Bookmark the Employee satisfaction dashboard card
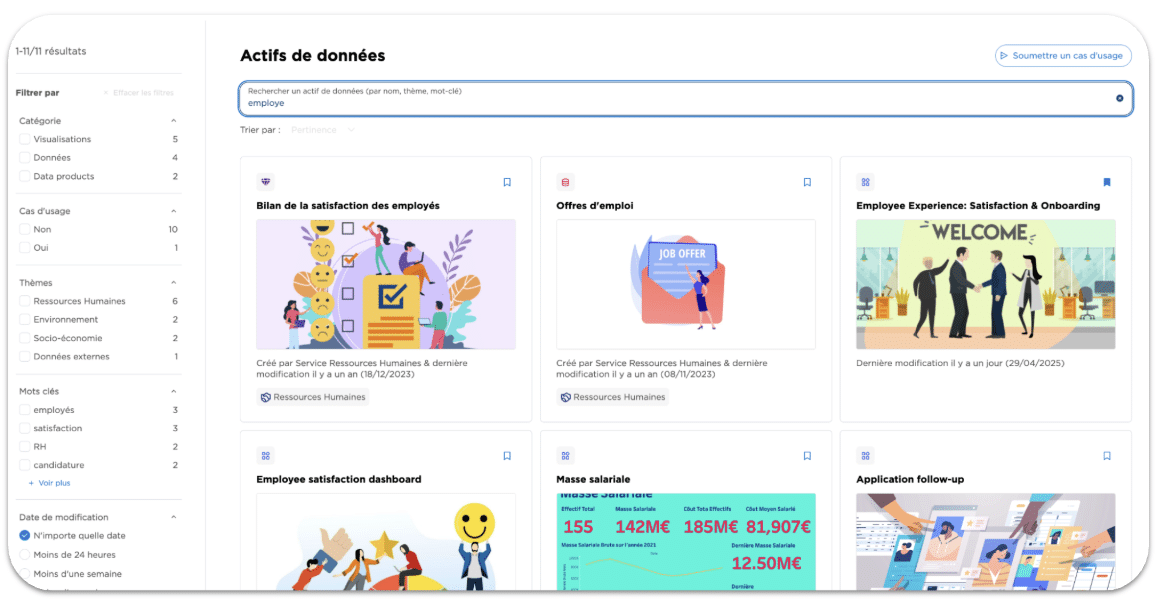The width and height of the screenshot is (1158, 602). (507, 456)
